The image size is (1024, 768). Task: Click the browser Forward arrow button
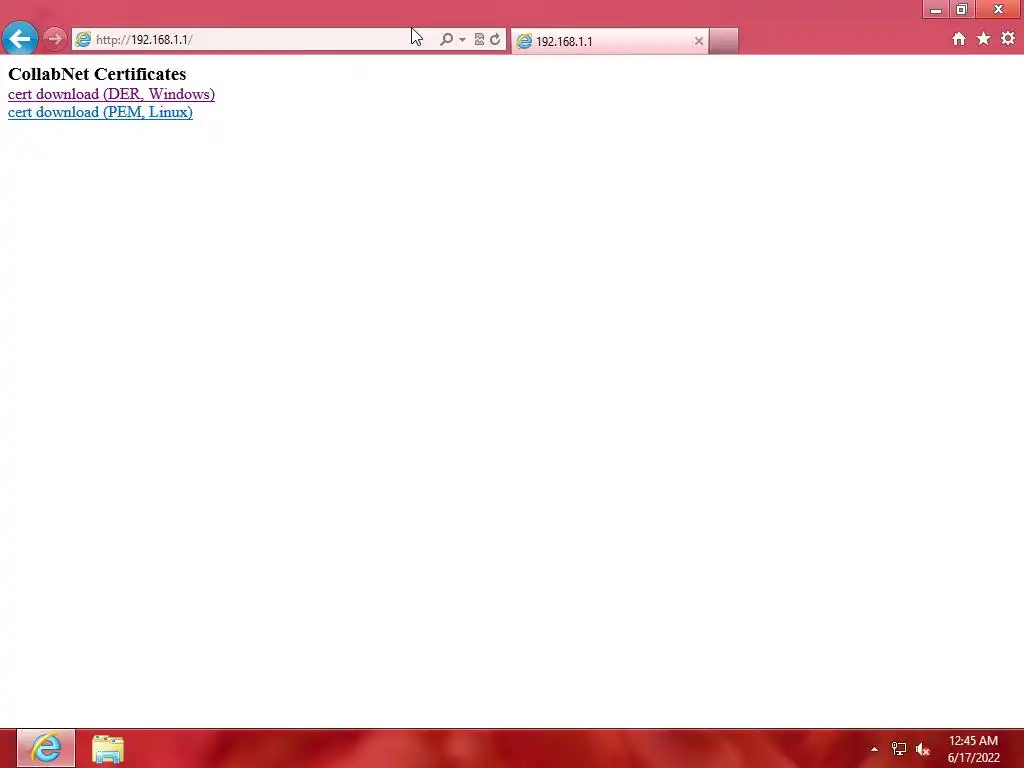pos(55,39)
